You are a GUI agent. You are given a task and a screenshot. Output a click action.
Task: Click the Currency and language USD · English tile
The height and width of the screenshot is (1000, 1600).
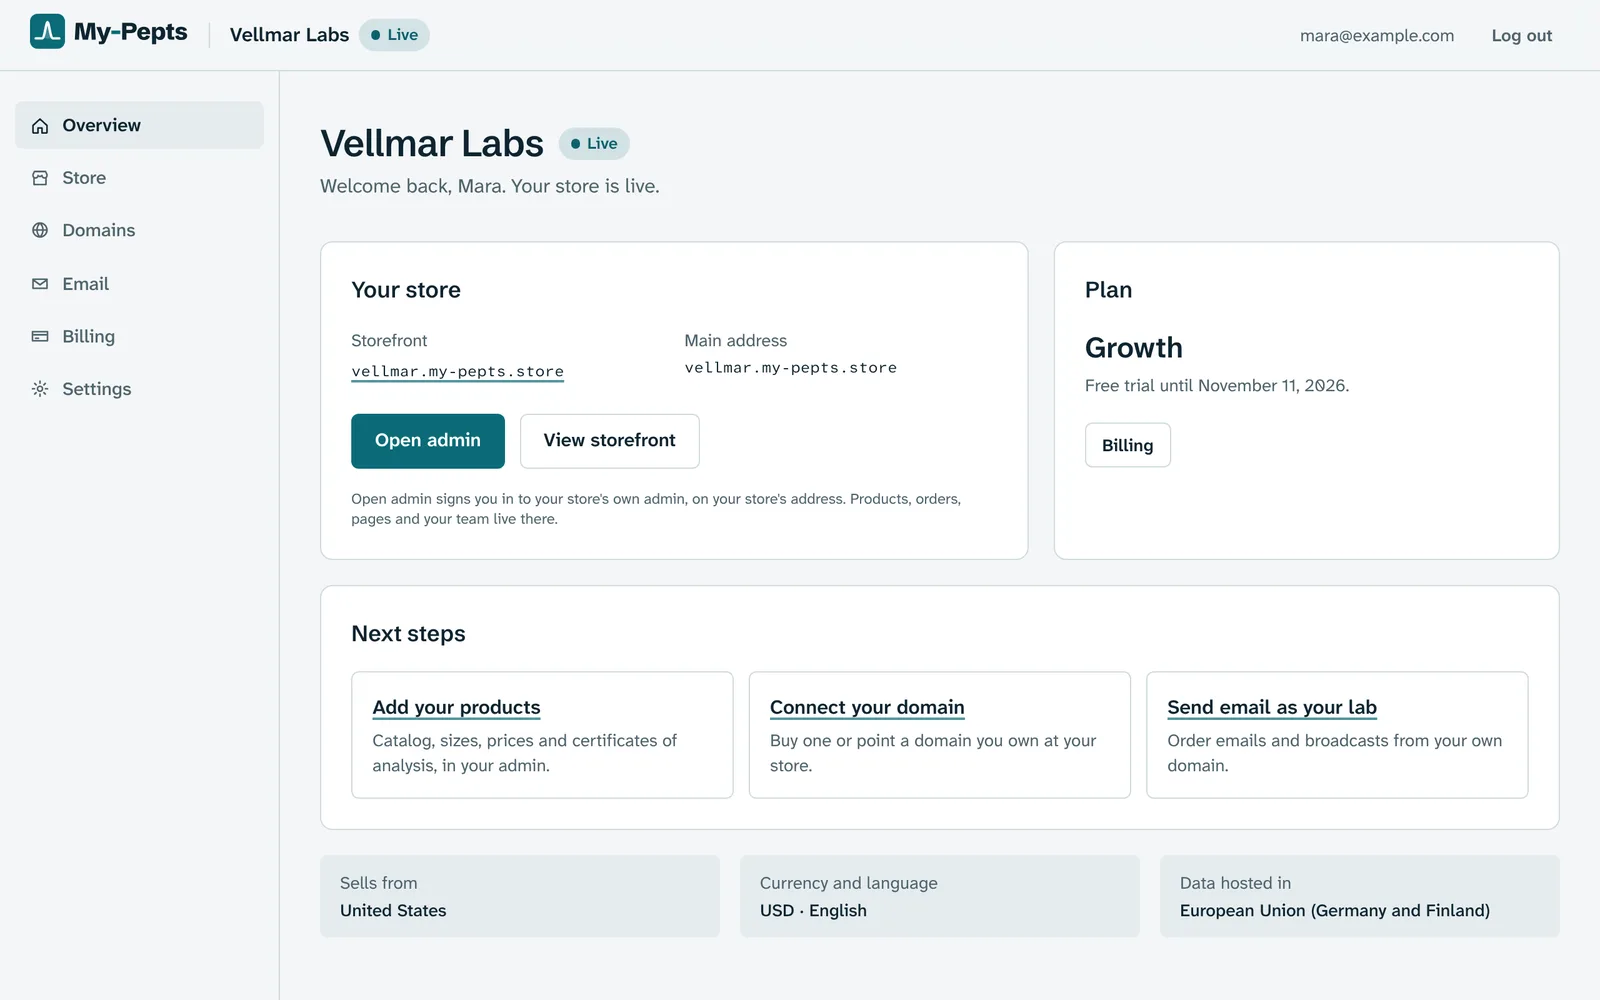tap(940, 896)
